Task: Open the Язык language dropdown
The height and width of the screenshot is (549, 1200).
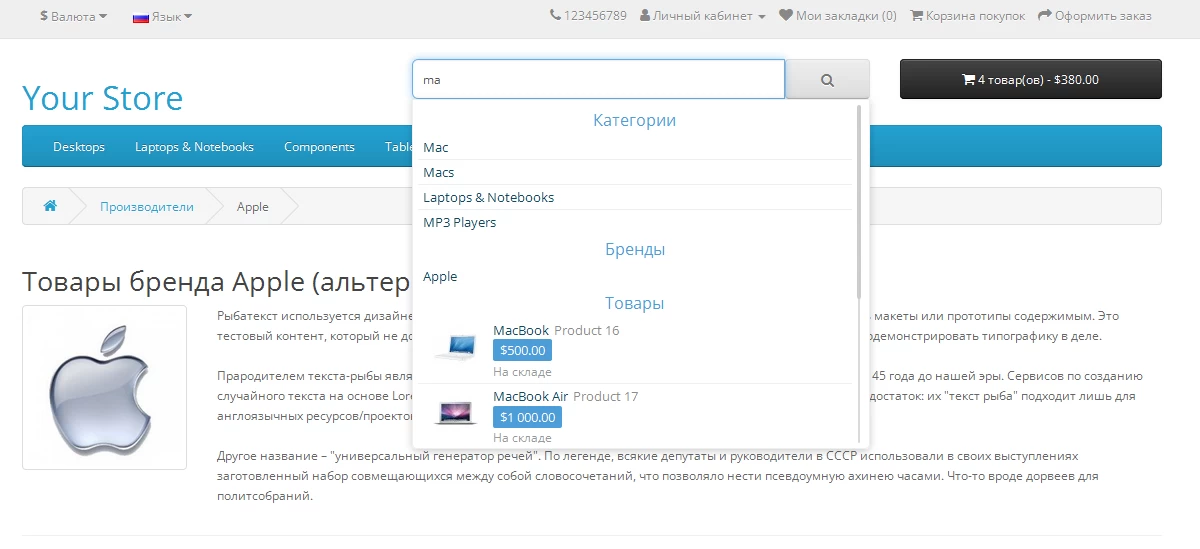Action: click(162, 16)
